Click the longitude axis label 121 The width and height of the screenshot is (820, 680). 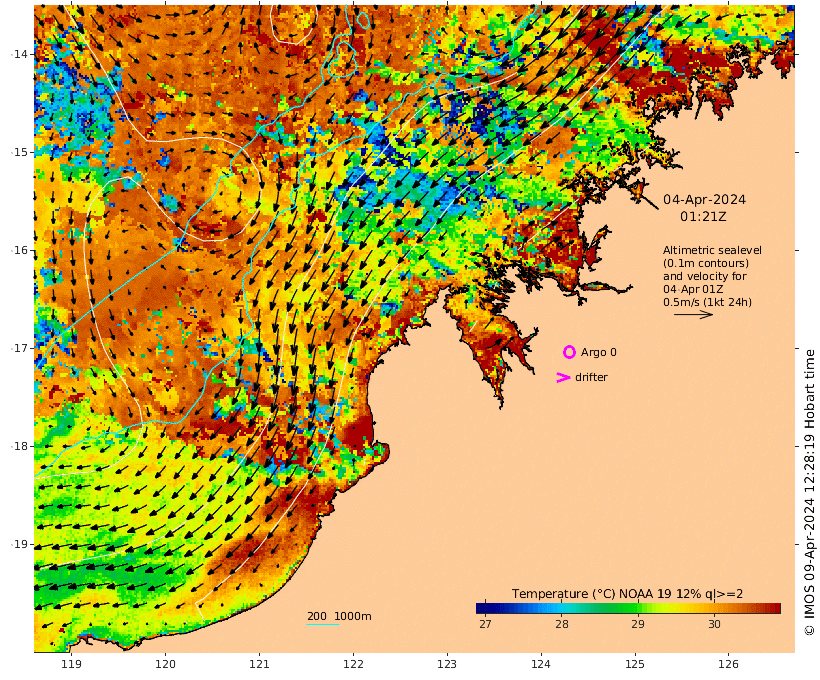click(x=259, y=664)
